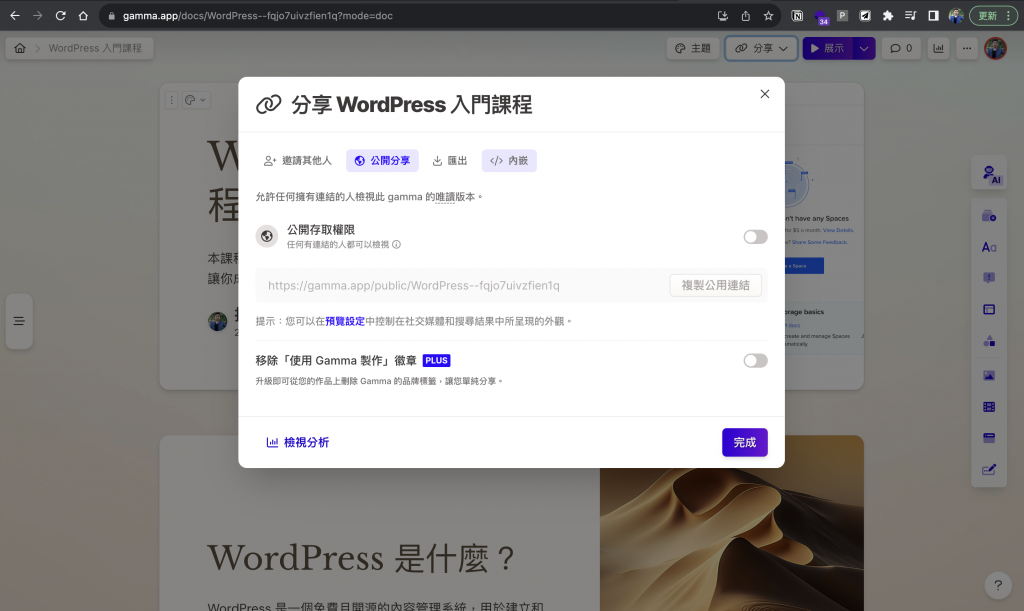
Task: Click the WordPress 是什麼？ heading
Action: tap(361, 558)
